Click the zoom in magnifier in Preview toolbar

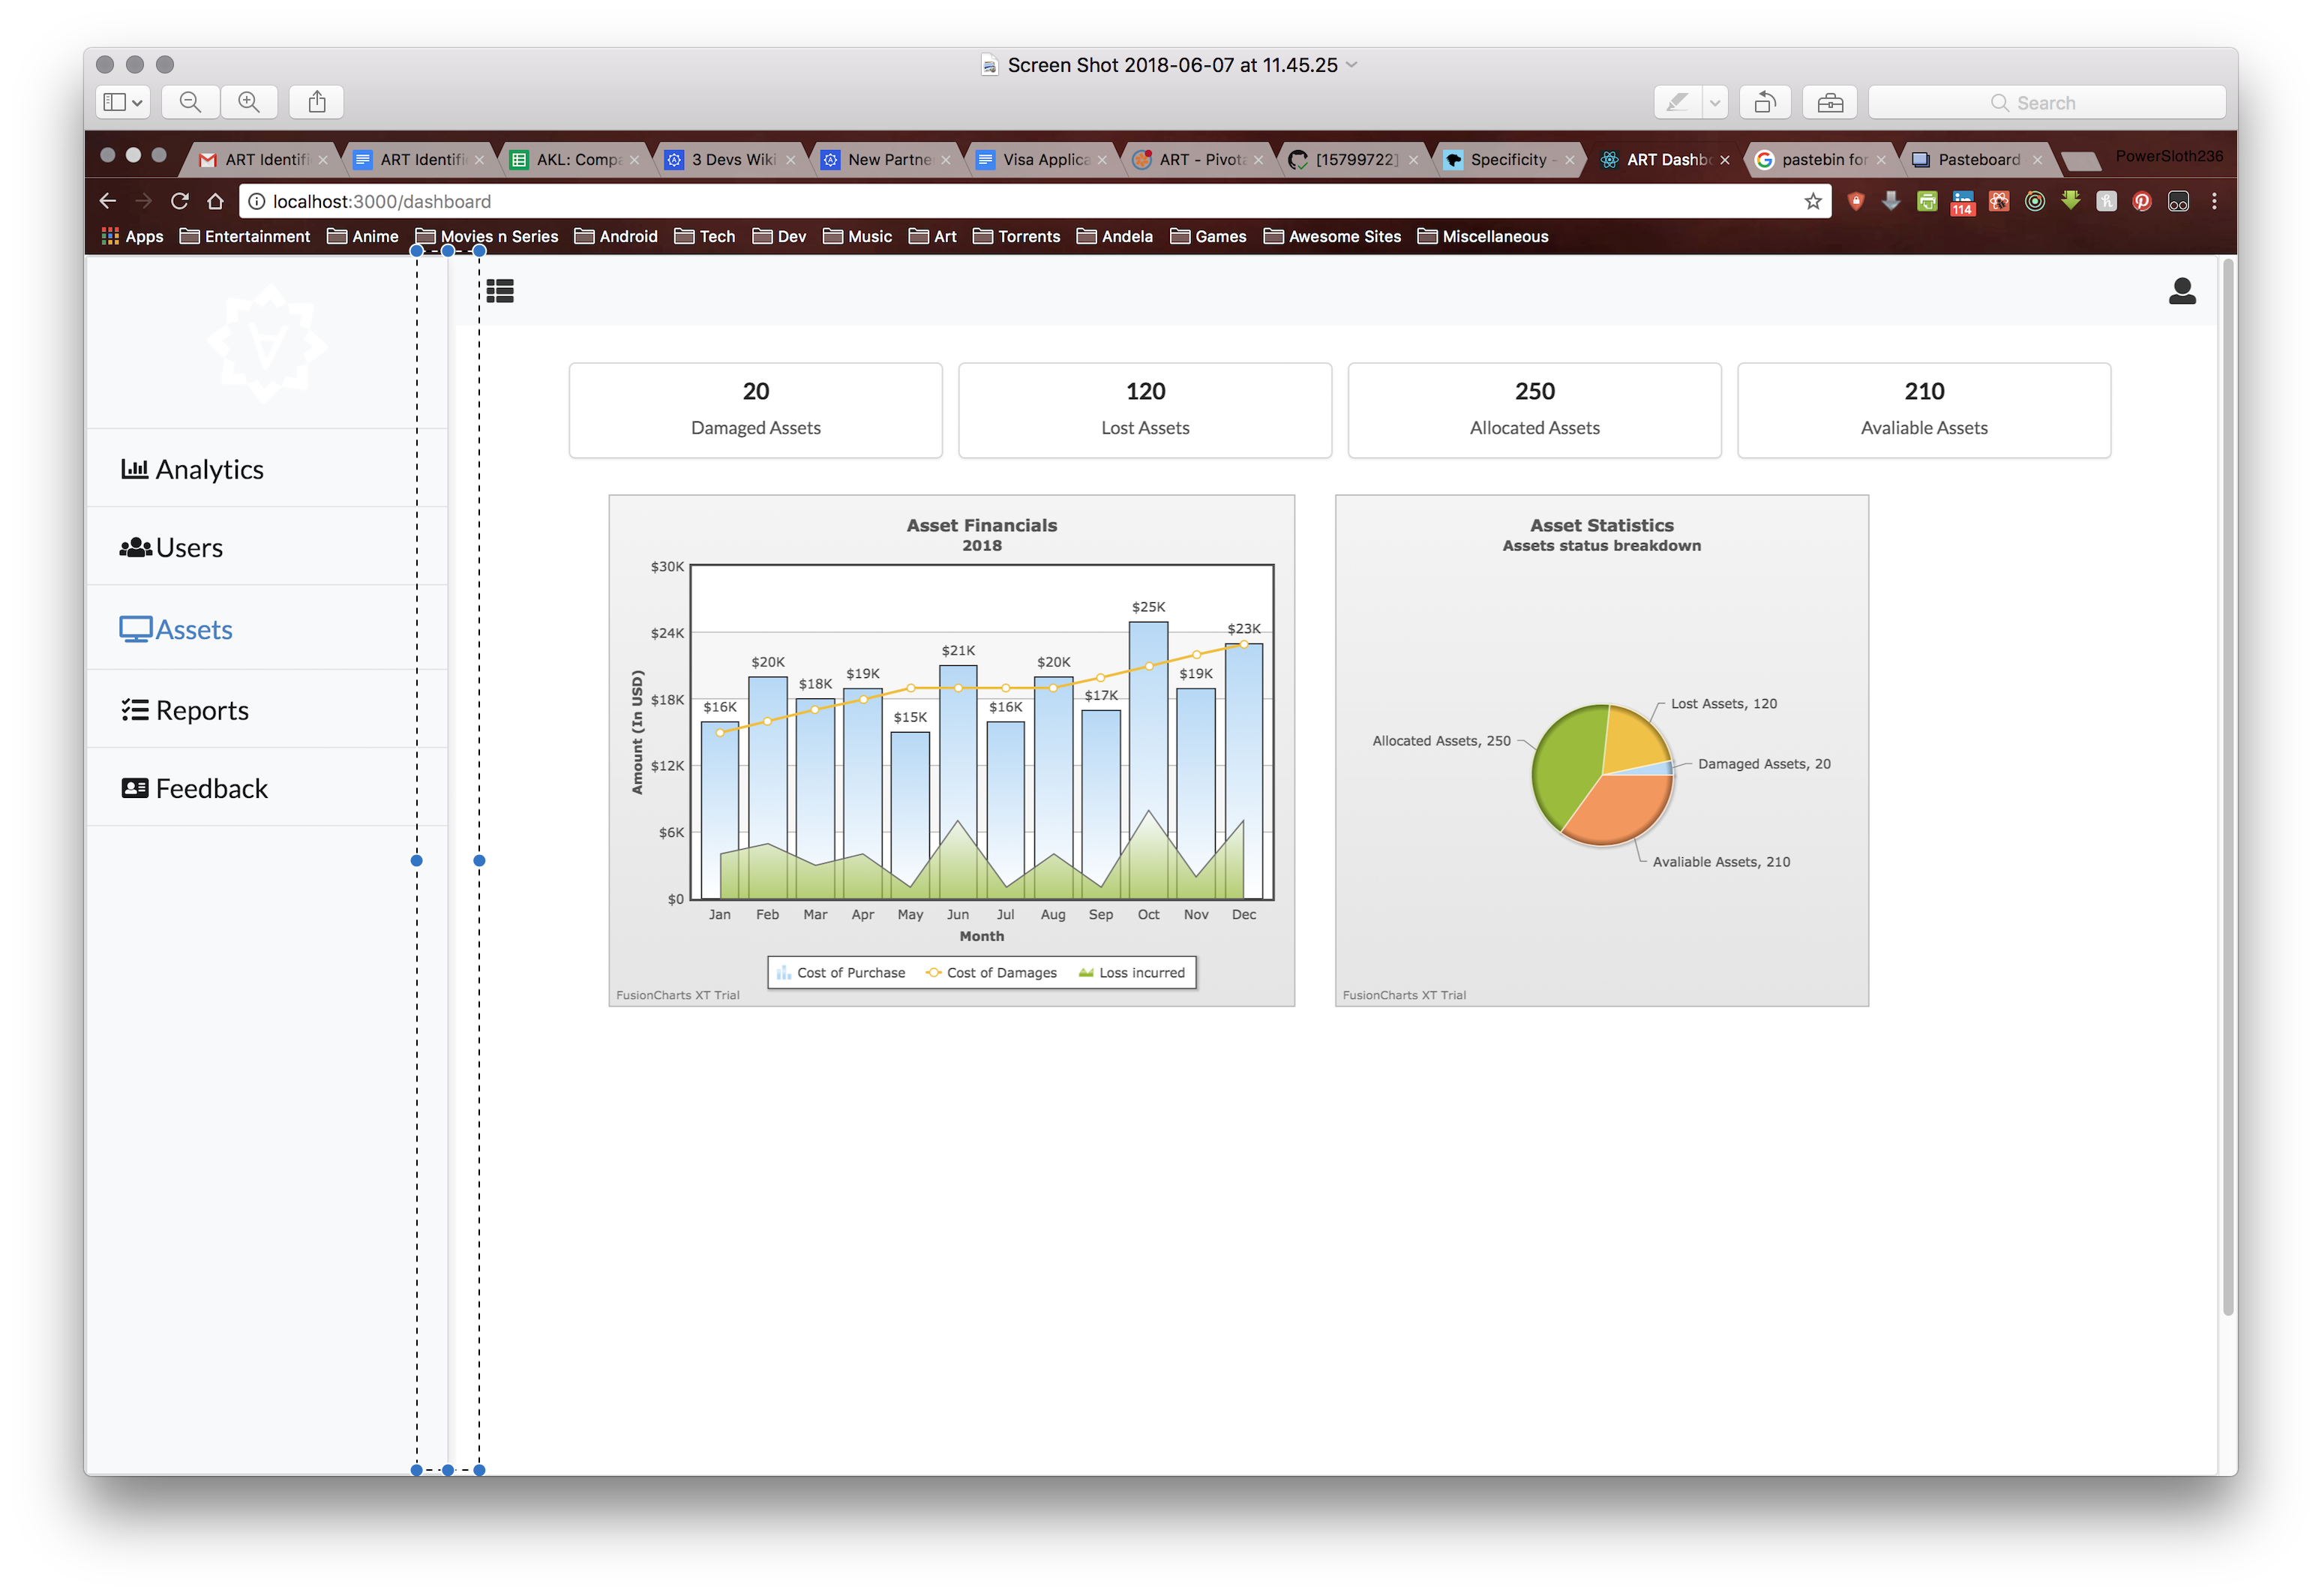(x=249, y=102)
